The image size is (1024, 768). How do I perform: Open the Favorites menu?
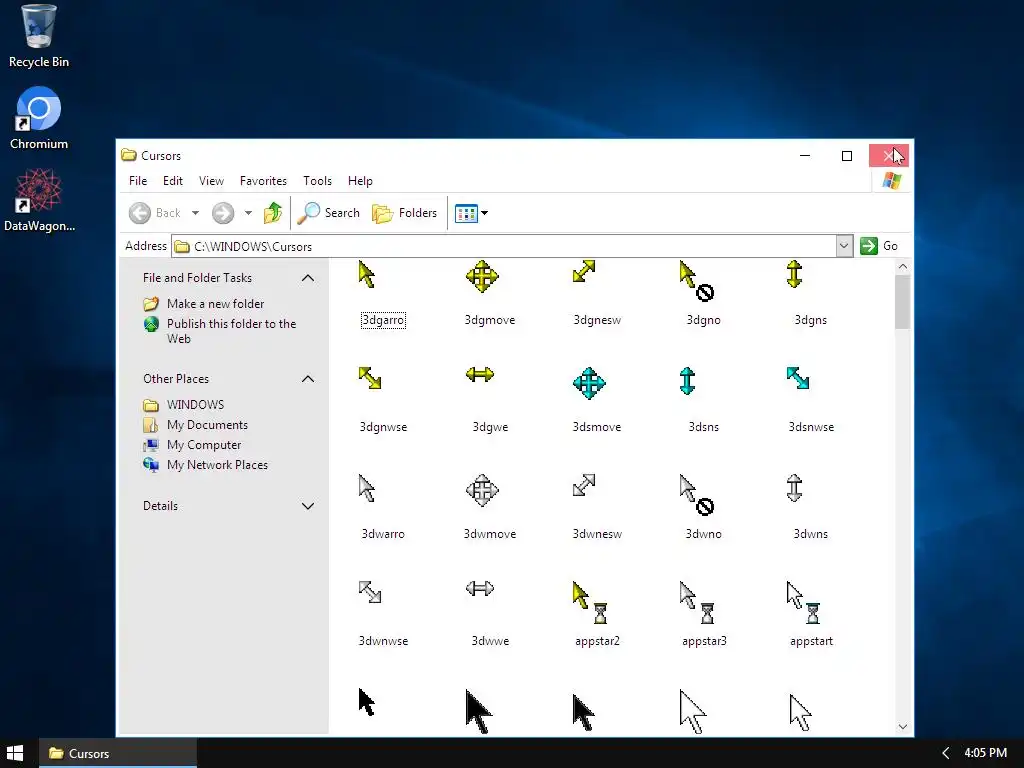point(263,181)
